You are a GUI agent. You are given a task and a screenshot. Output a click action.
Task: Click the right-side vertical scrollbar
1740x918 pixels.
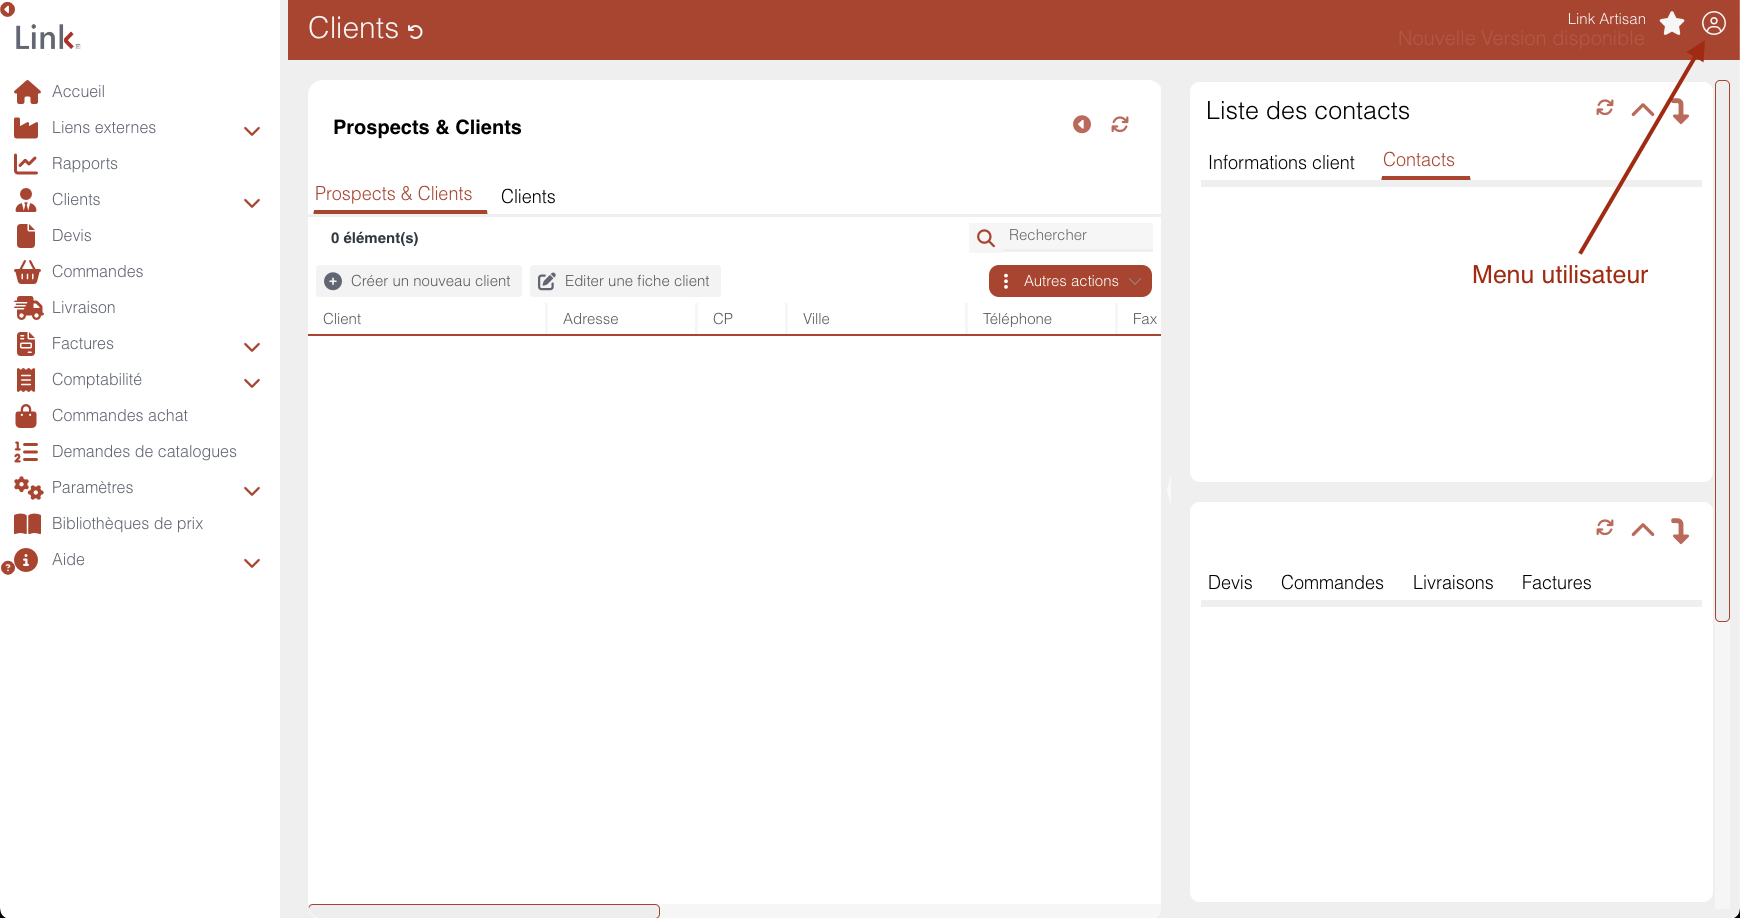pyautogui.click(x=1722, y=350)
